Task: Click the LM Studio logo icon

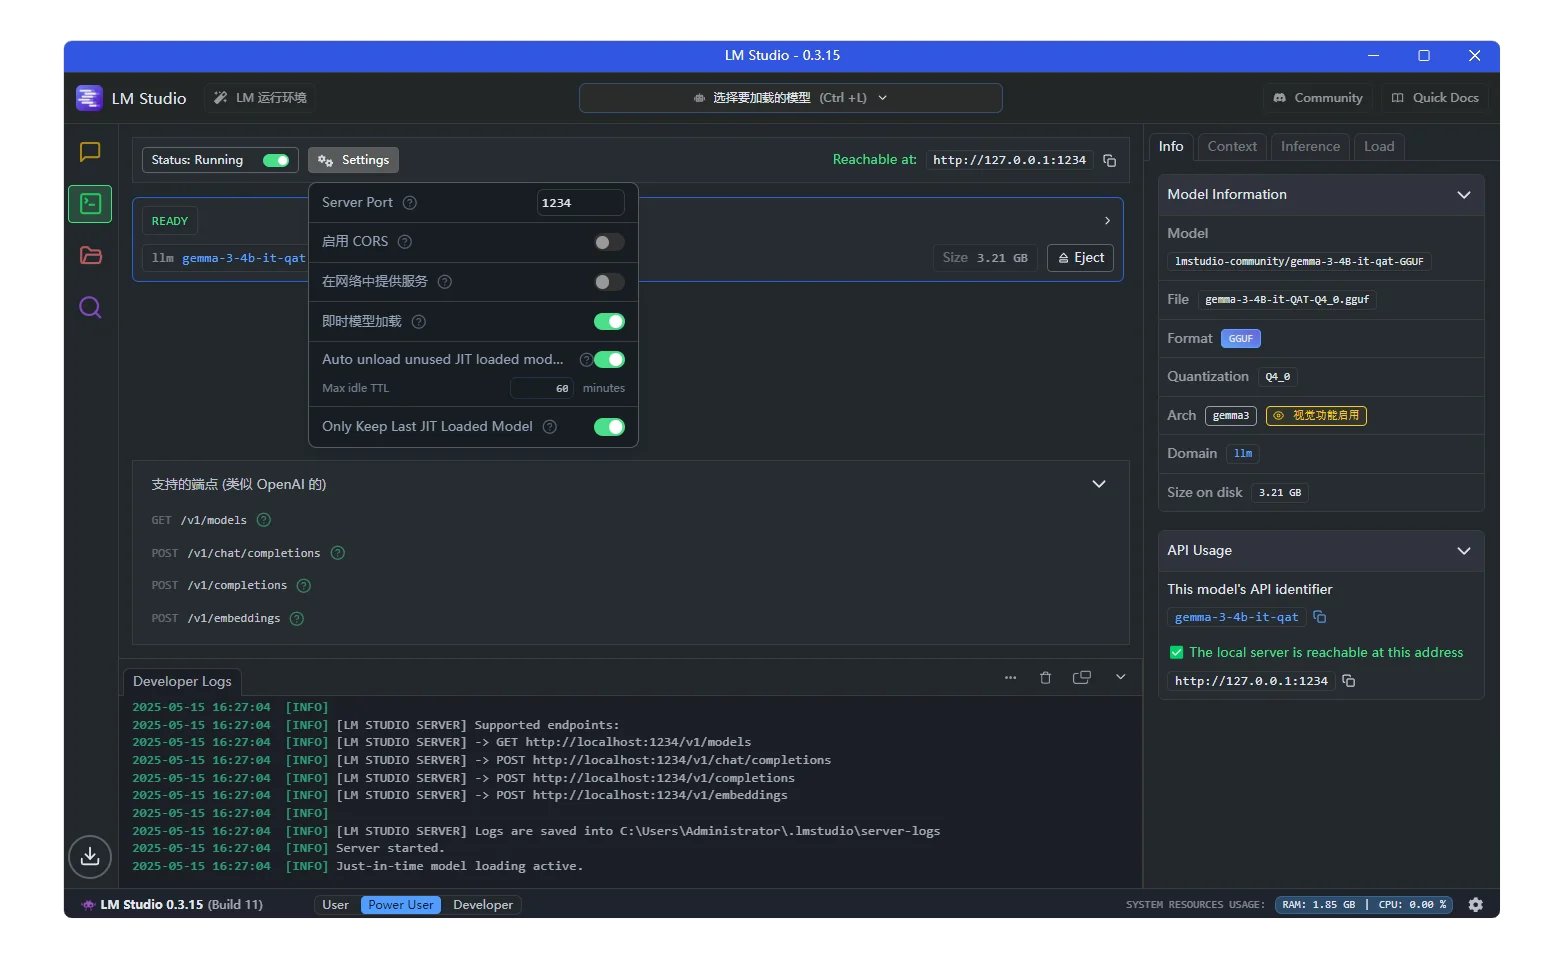Action: click(x=89, y=98)
